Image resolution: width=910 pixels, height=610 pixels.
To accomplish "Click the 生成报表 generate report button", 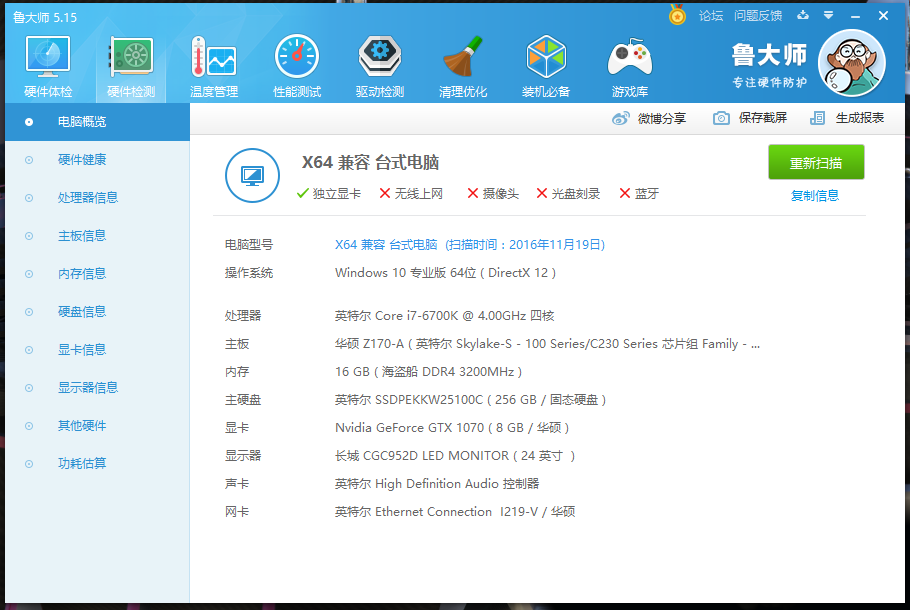I will (847, 118).
